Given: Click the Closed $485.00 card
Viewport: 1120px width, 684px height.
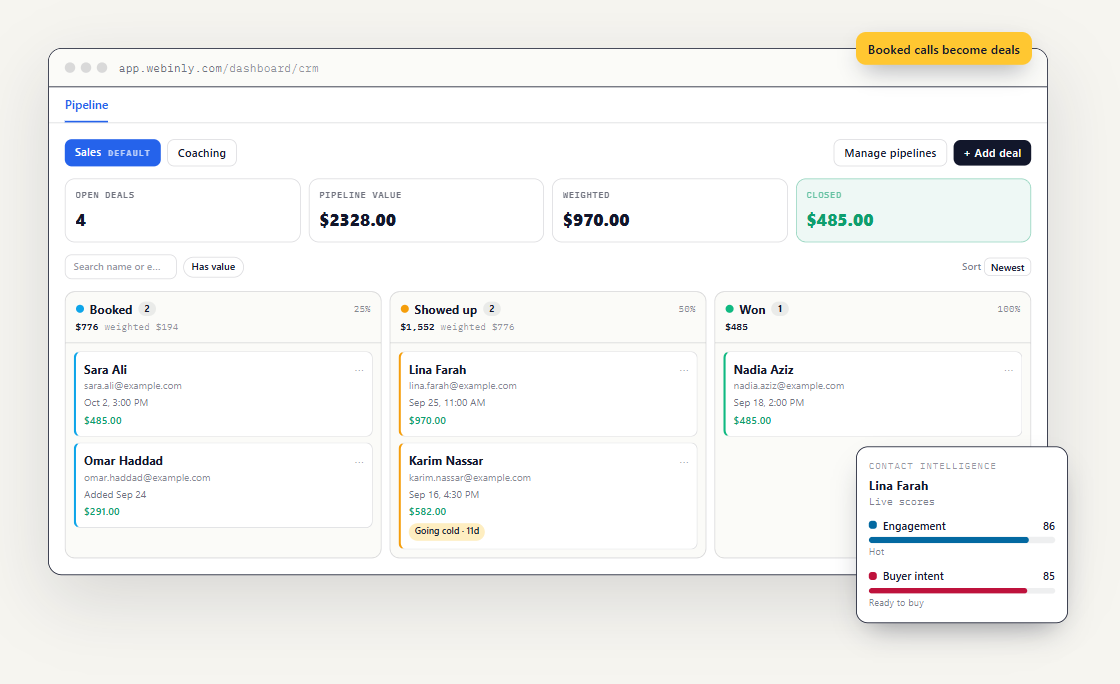Looking at the screenshot, I should click(x=913, y=210).
